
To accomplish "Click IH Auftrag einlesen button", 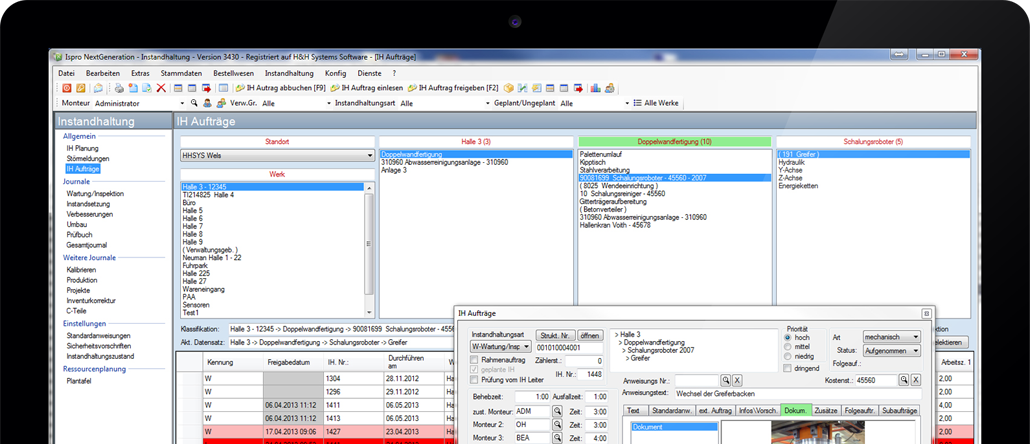I will [367, 88].
